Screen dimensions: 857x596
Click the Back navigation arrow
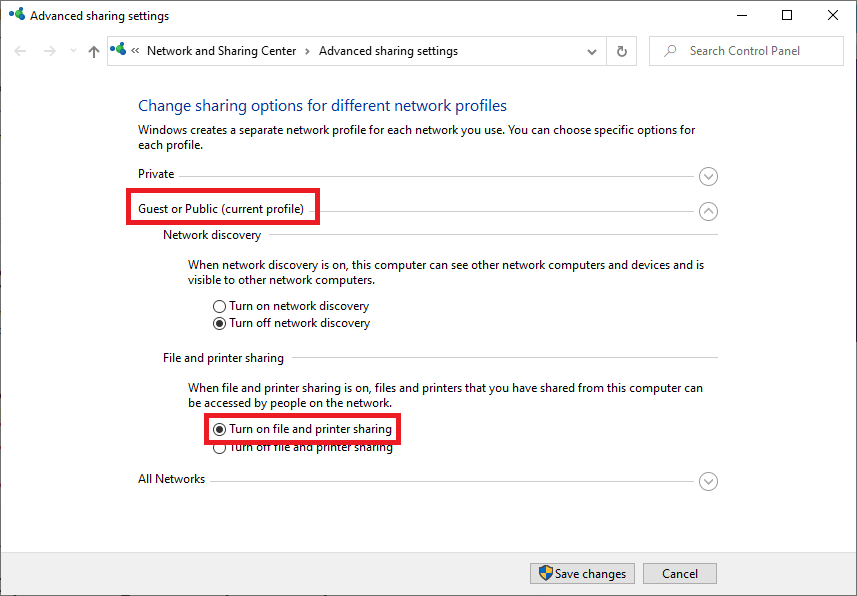20,51
